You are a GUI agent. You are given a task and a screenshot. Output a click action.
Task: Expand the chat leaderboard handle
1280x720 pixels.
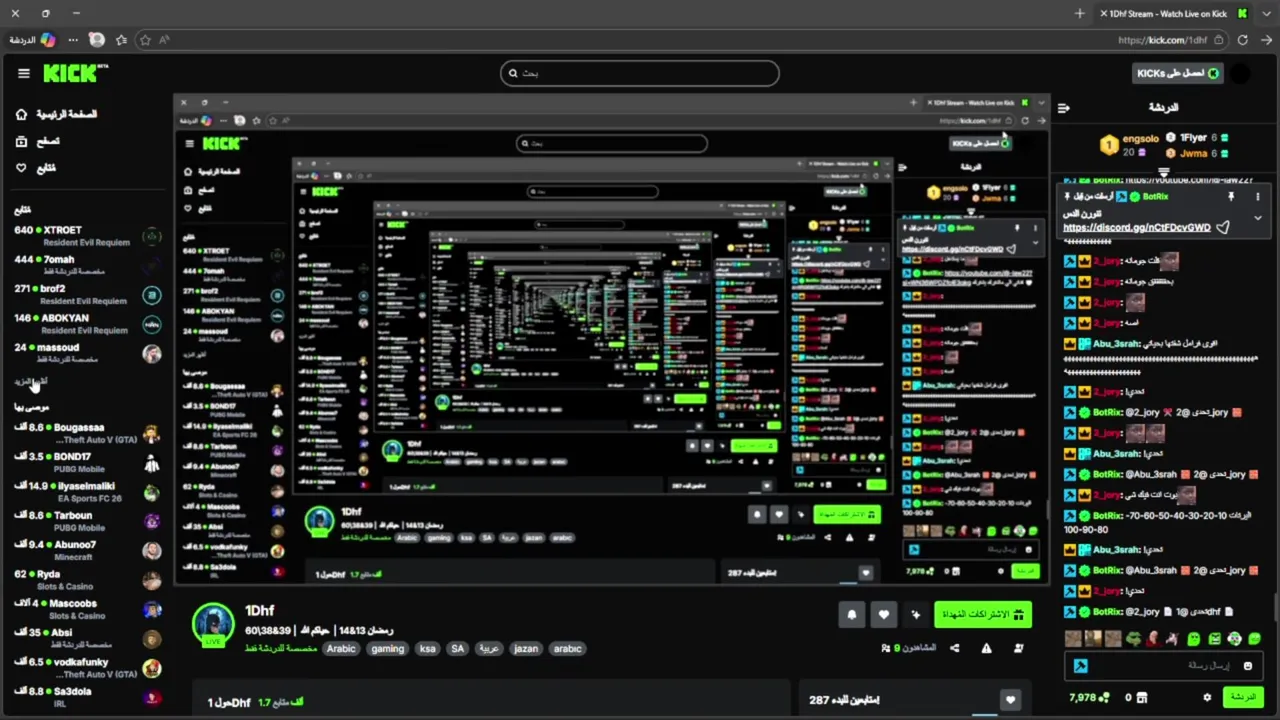(1163, 172)
